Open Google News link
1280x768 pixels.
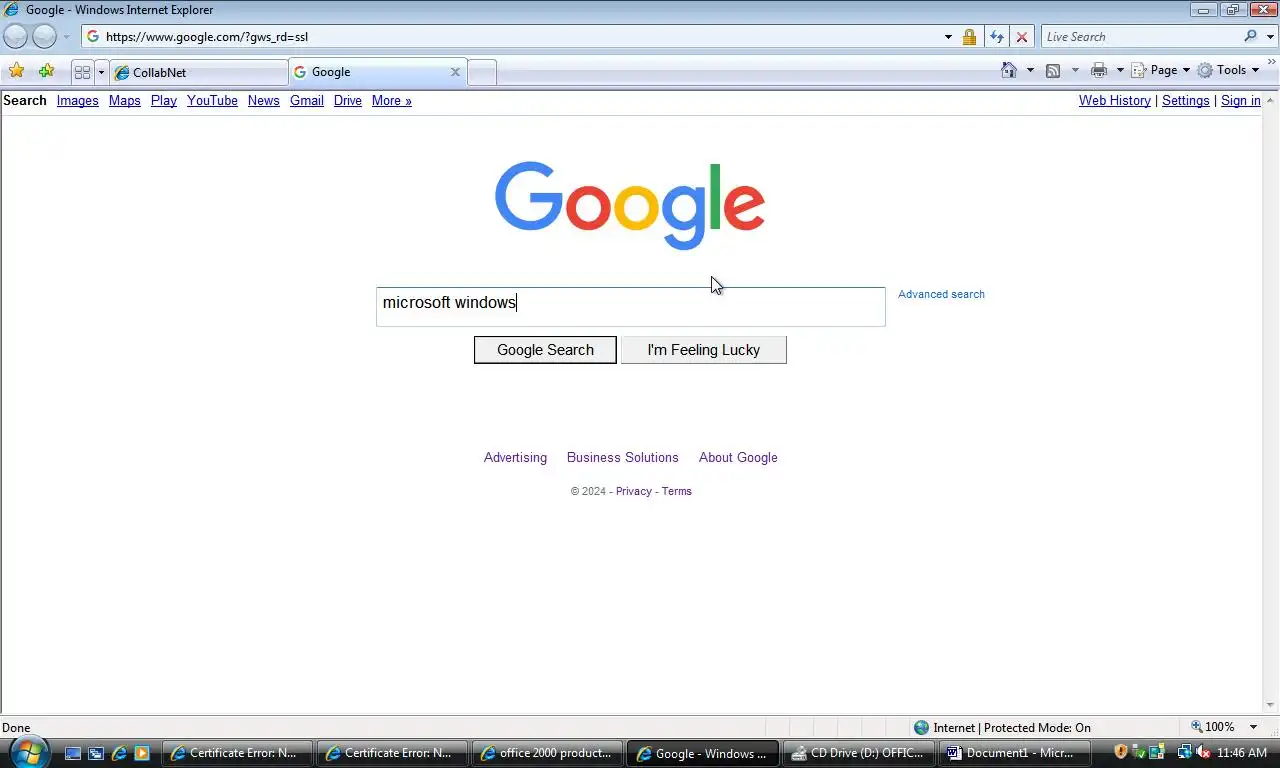[264, 100]
